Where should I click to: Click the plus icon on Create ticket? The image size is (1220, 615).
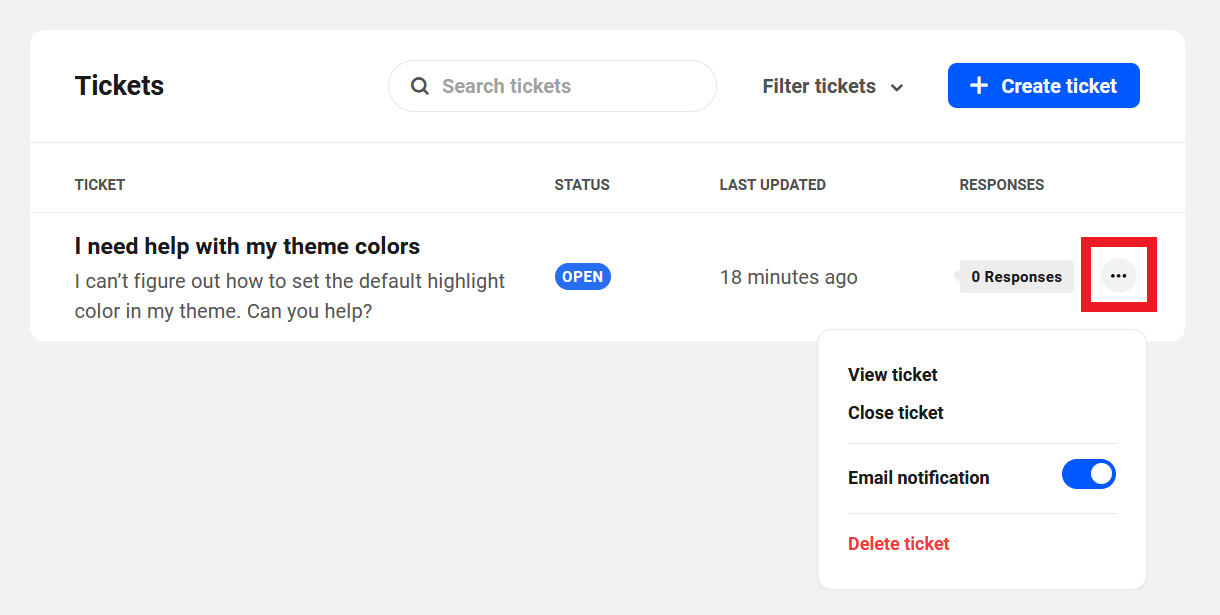tap(978, 85)
